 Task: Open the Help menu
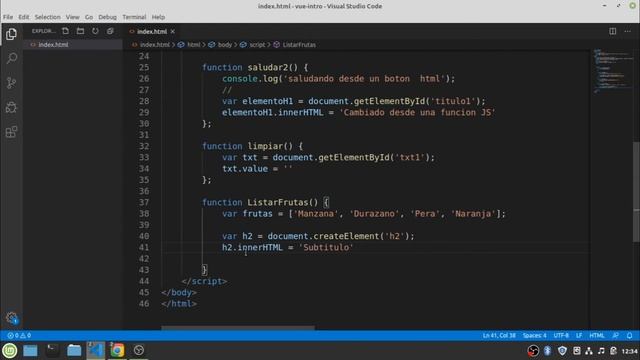[158, 17]
